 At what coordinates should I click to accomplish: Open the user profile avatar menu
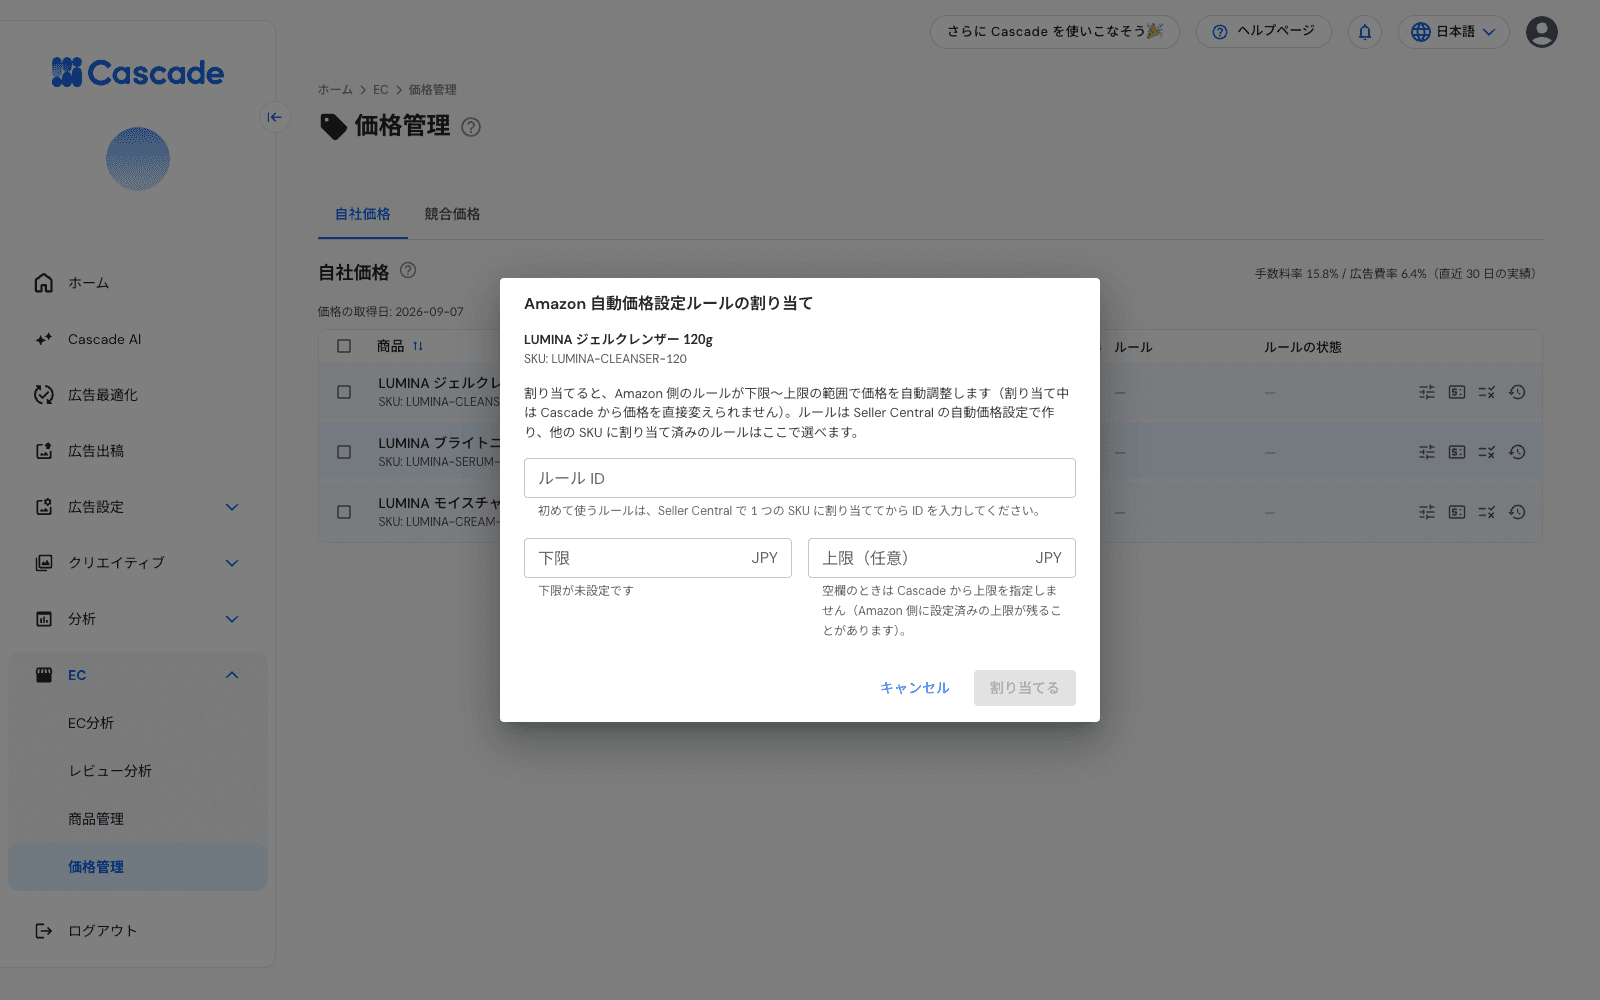tap(1542, 32)
